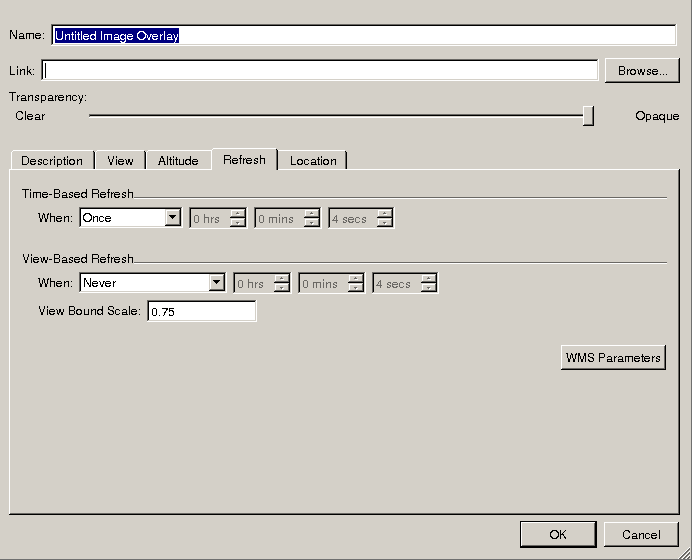Click the Name text field
Viewport: 692px width, 560px height.
(x=364, y=35)
